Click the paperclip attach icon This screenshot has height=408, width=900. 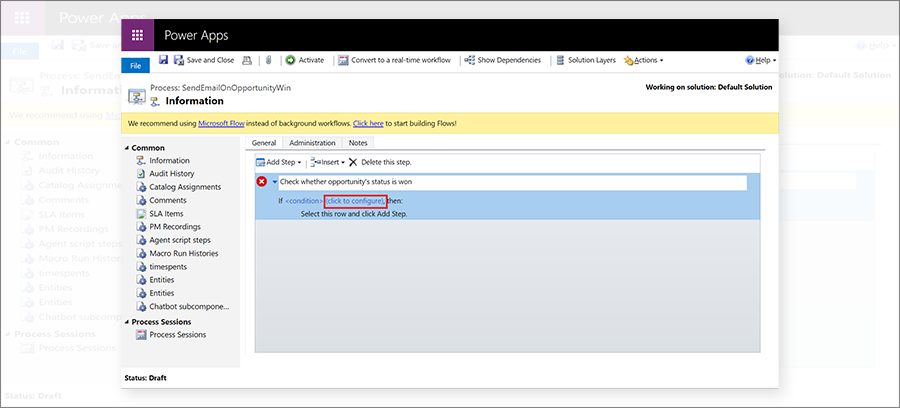pyautogui.click(x=267, y=60)
